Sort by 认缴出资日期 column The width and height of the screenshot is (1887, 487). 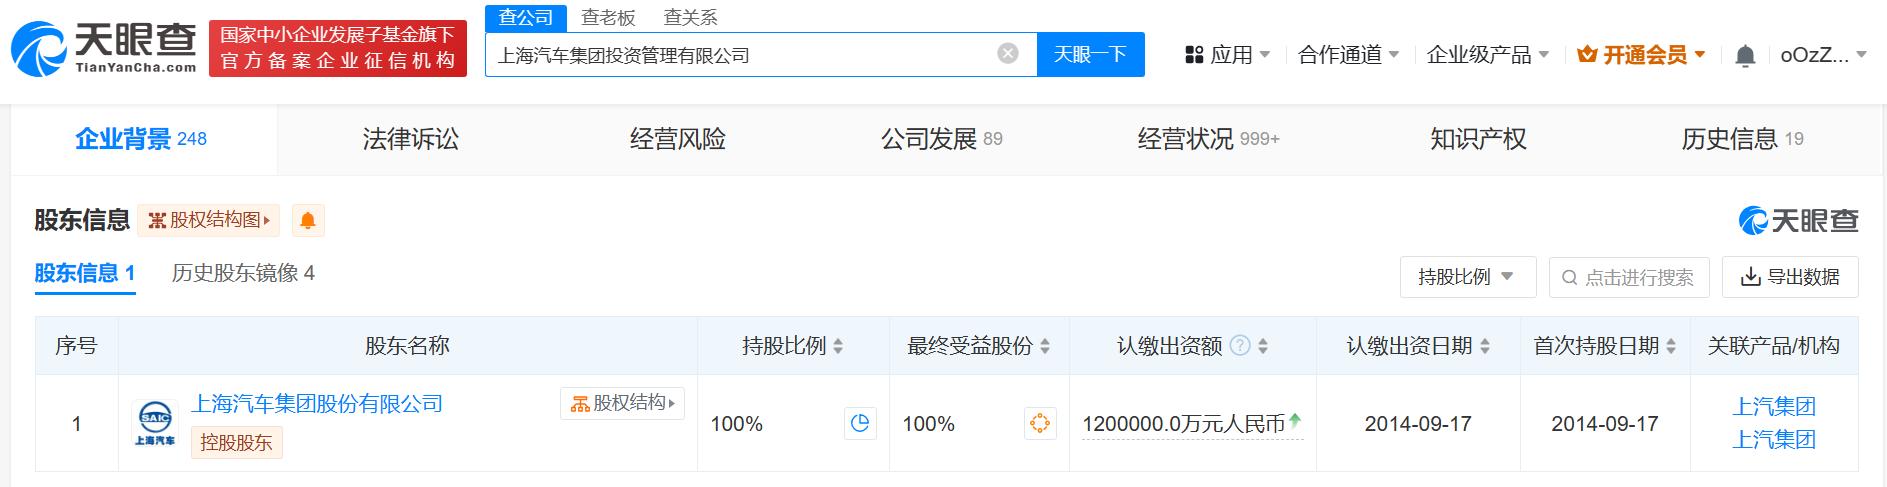[1485, 346]
